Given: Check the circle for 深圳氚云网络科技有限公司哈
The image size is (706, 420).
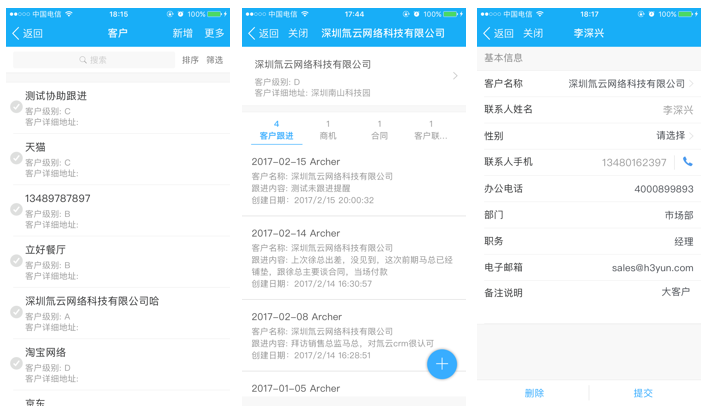Looking at the screenshot, I should [16, 312].
